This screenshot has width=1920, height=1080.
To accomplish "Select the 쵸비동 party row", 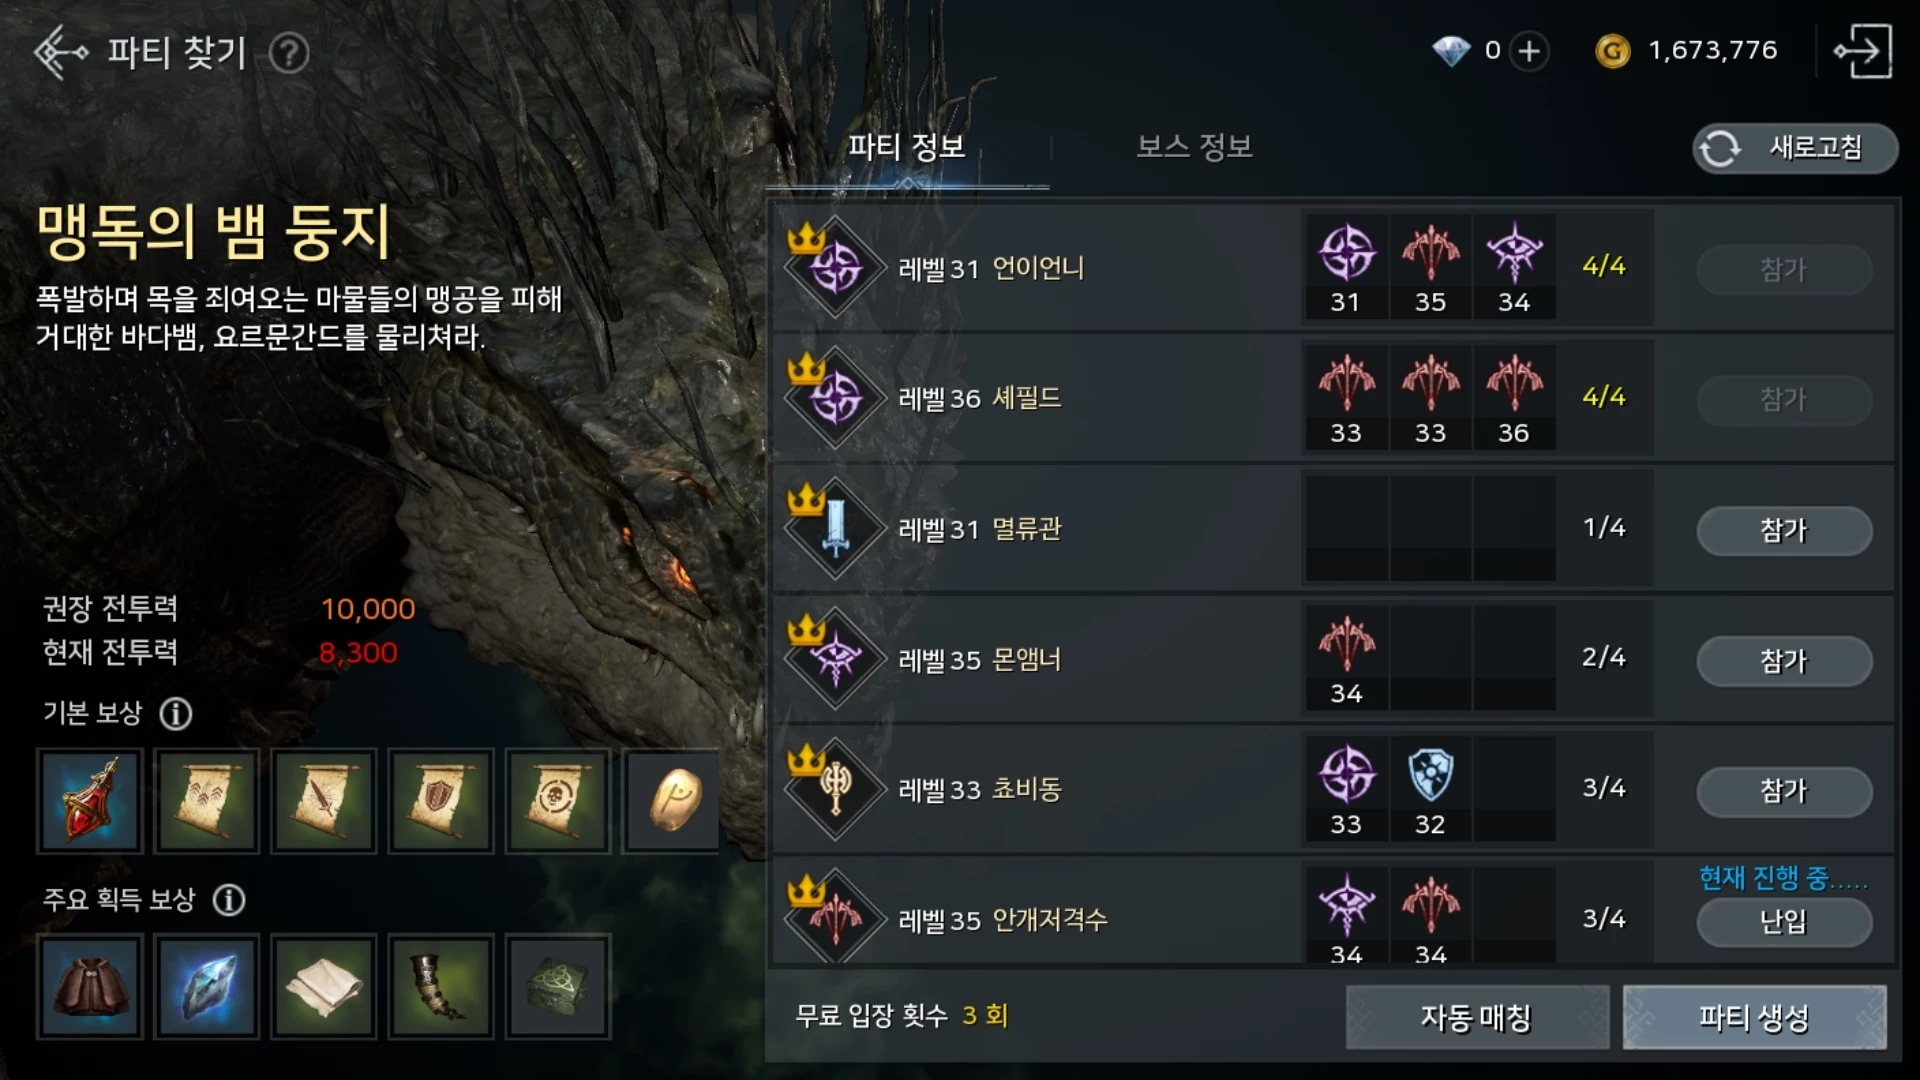I will (1333, 790).
